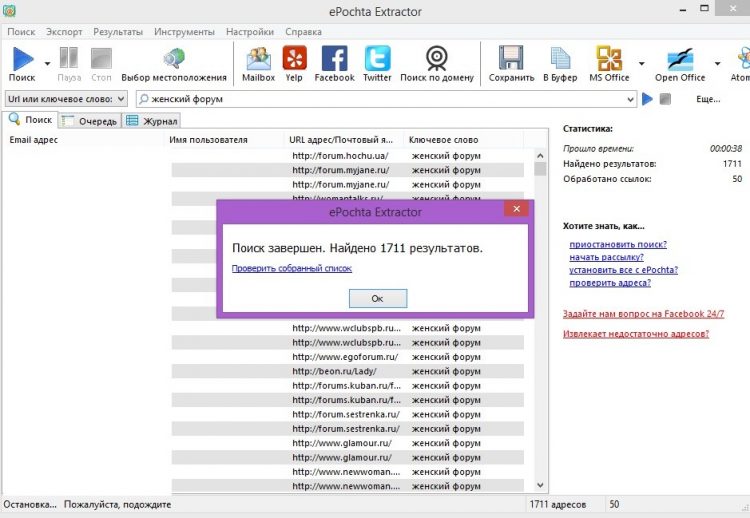Click the Еще... button
The image size is (750, 518).
tap(708, 99)
